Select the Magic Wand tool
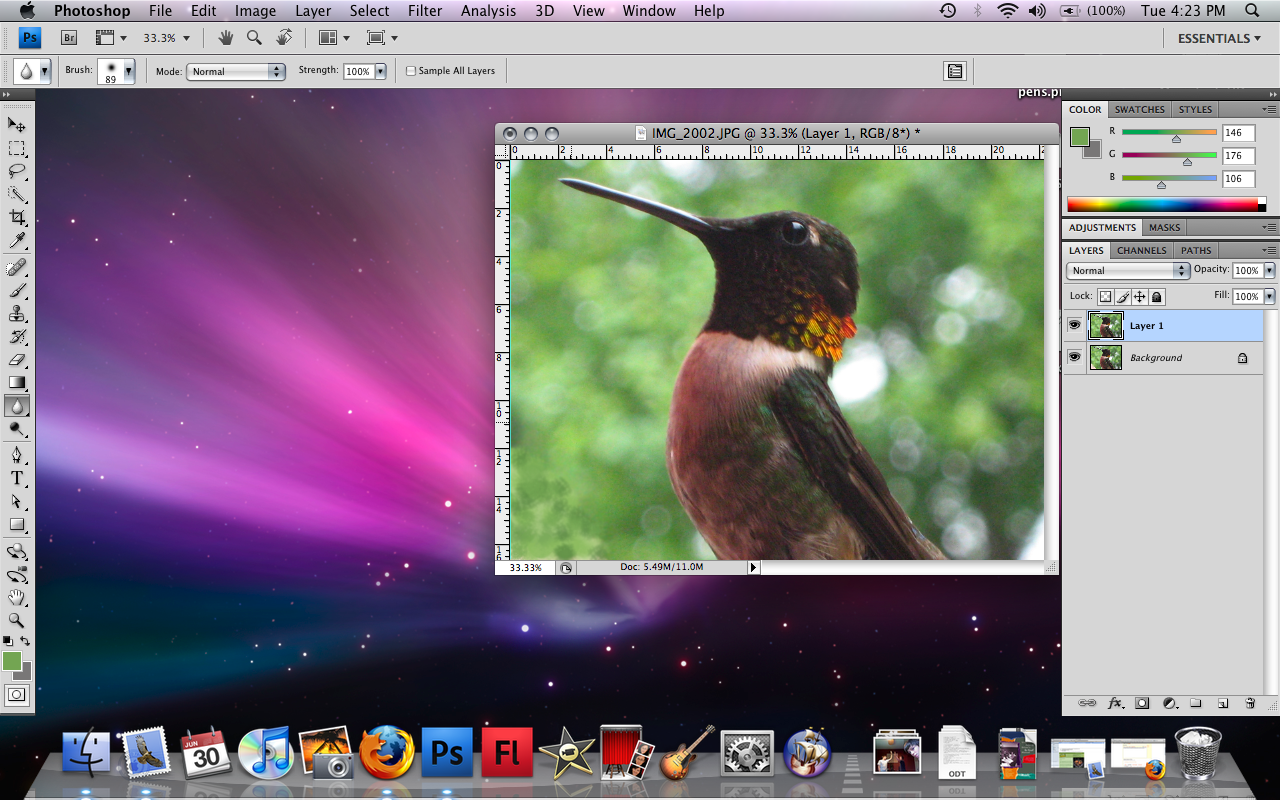The height and width of the screenshot is (800, 1280). pos(17,194)
